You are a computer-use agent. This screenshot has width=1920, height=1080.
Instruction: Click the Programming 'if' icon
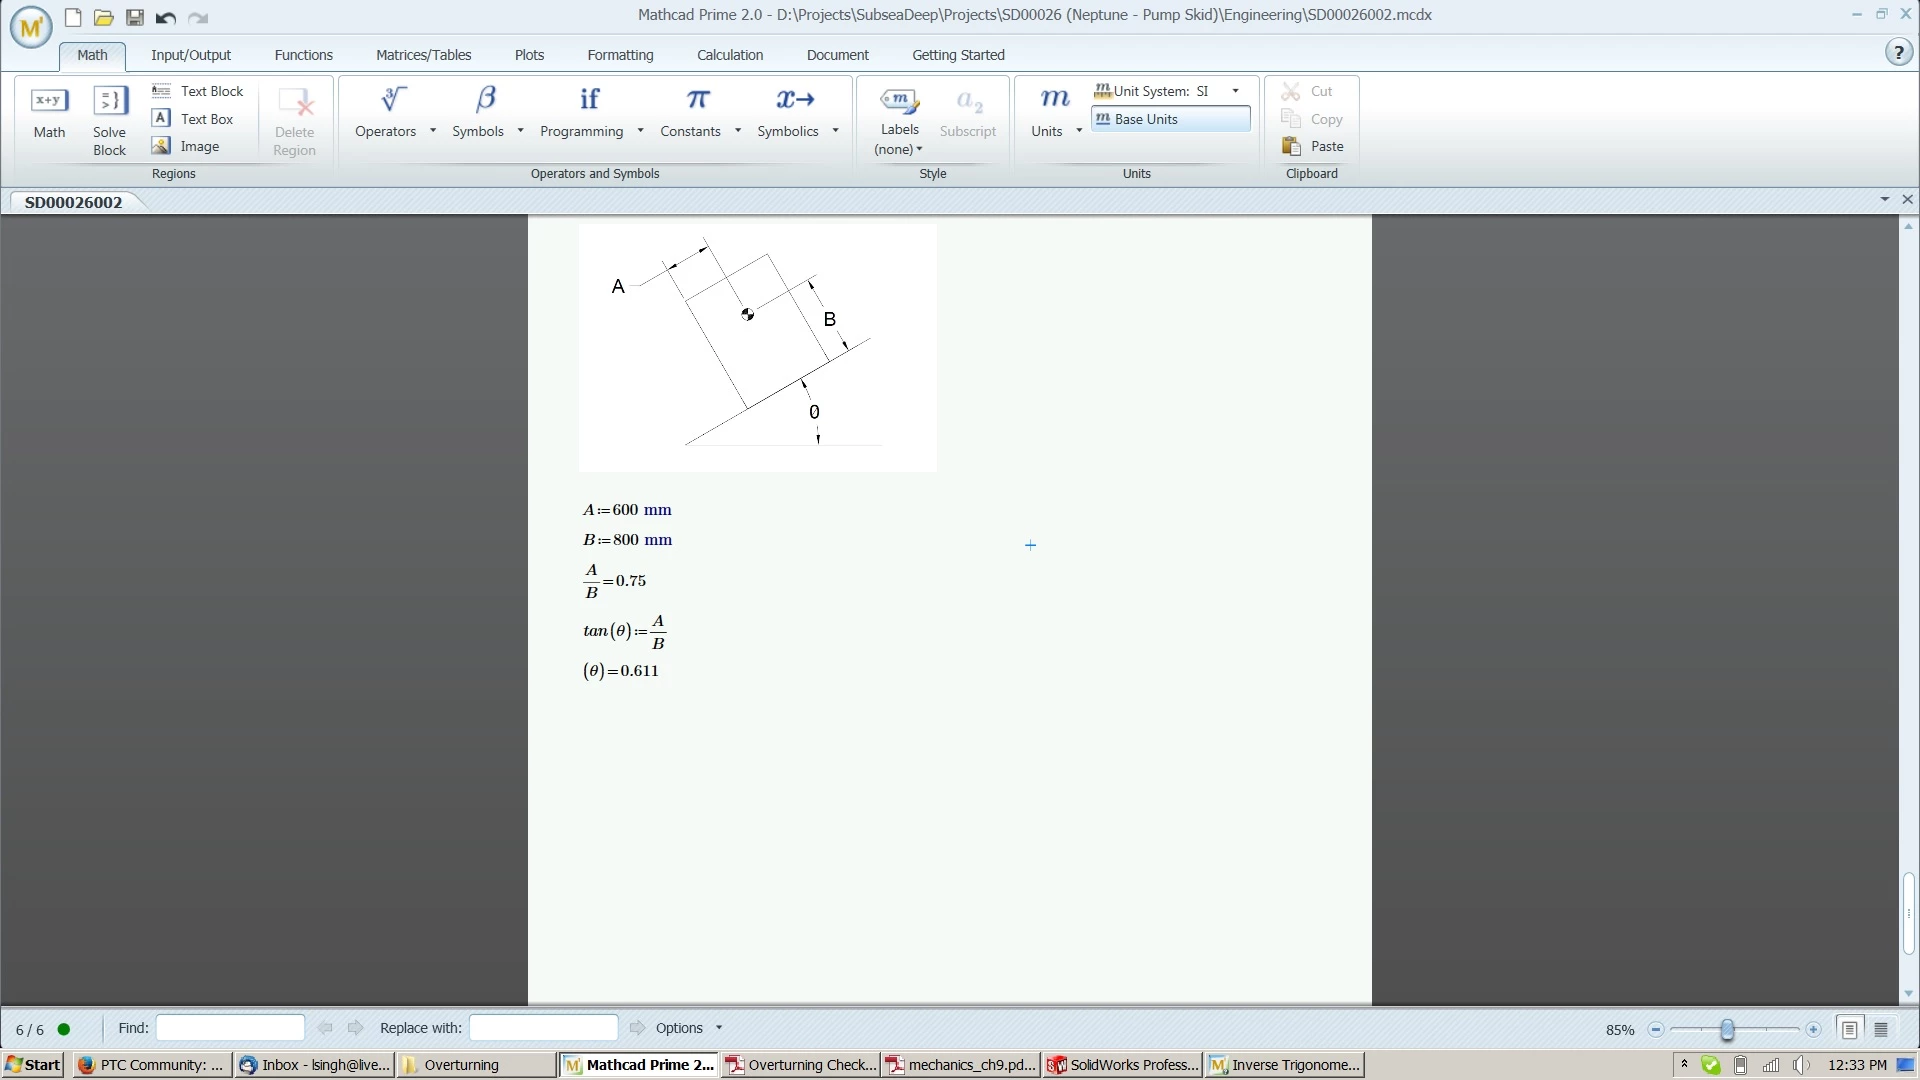coord(589,99)
